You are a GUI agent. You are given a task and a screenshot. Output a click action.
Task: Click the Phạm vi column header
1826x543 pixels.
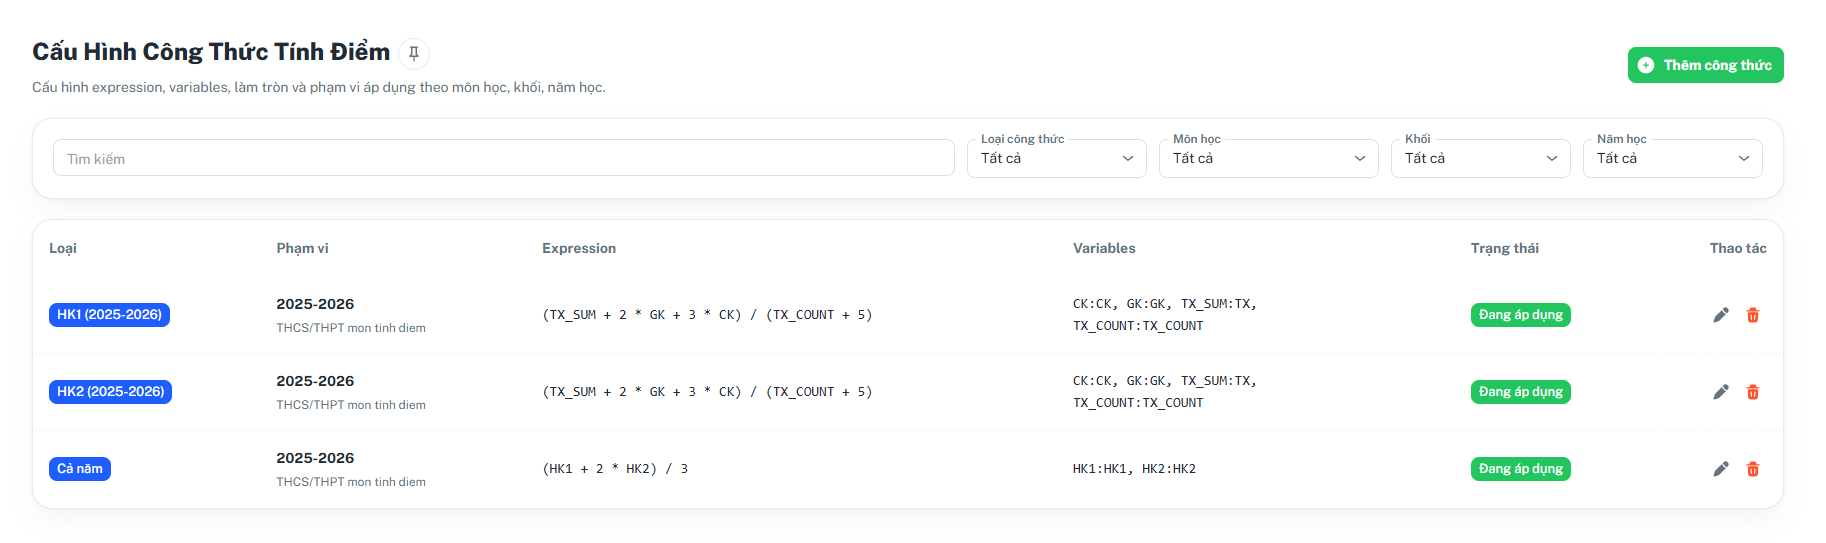click(x=302, y=248)
